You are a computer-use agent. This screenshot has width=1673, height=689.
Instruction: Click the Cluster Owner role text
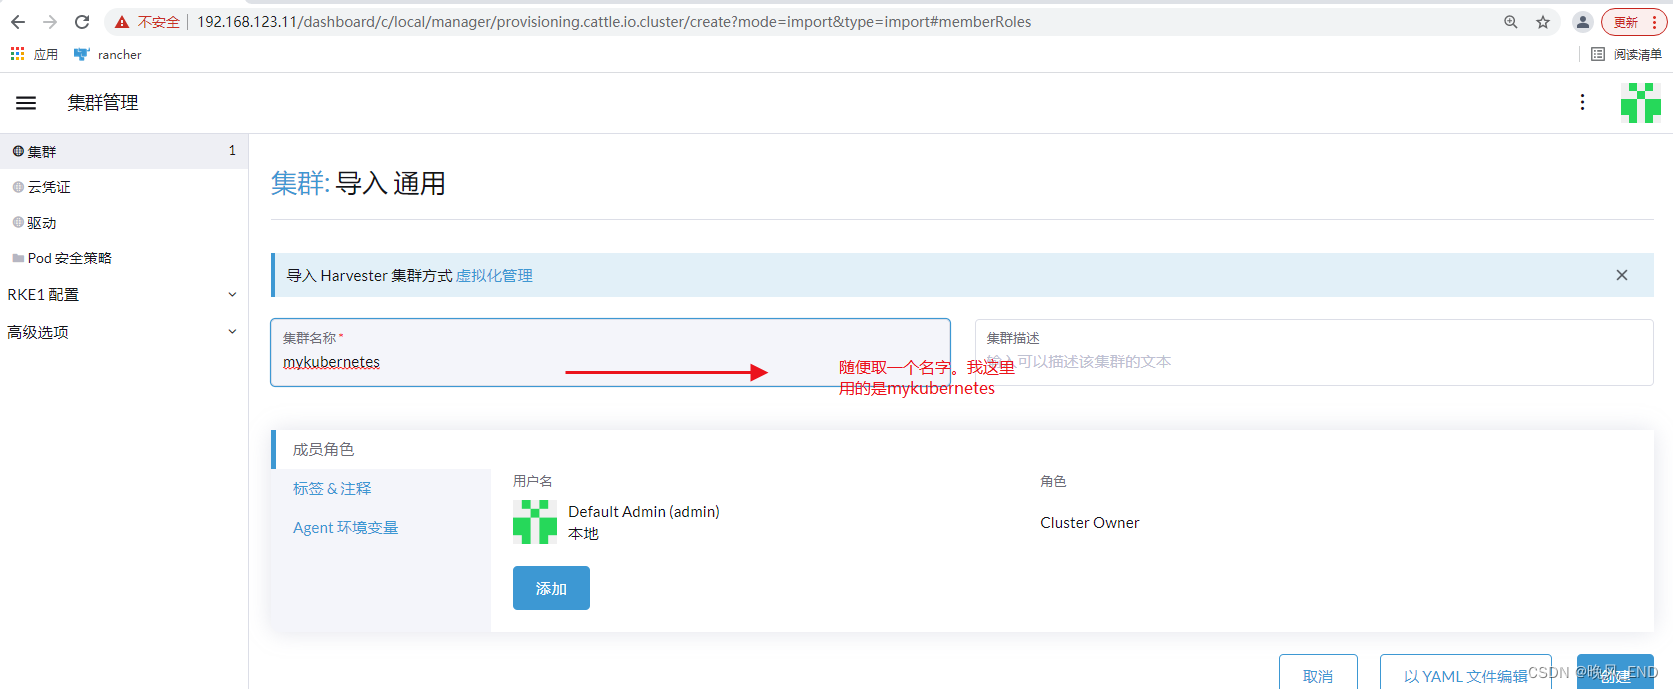(1090, 522)
